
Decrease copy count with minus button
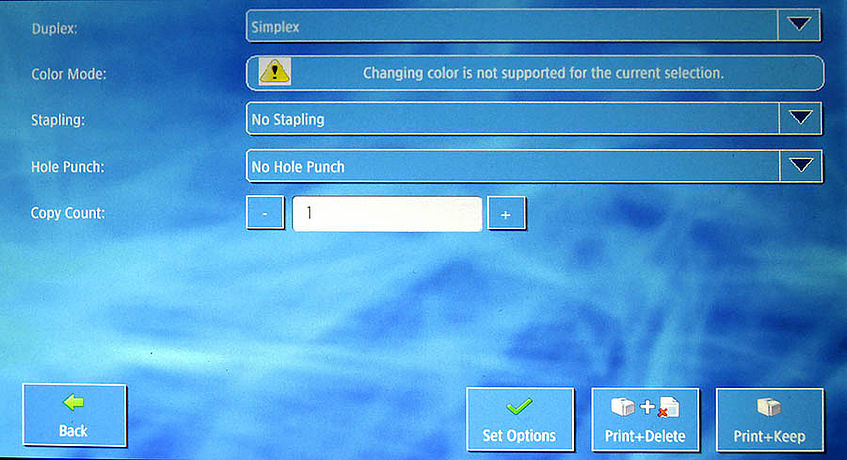265,213
